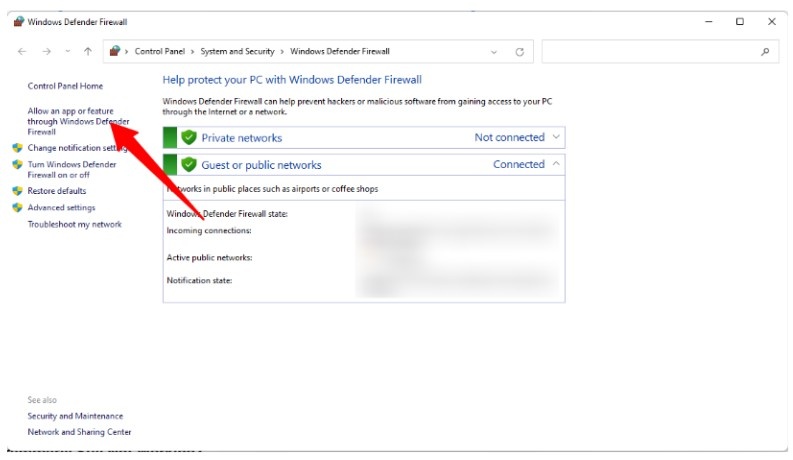Screen dimensions: 793x460
Task: Close the Windows Defender Firewall window
Action: (x=772, y=21)
